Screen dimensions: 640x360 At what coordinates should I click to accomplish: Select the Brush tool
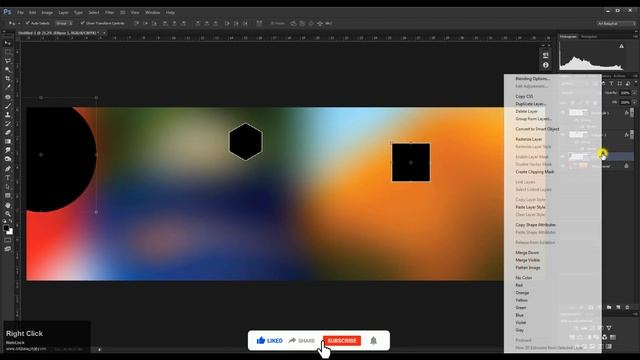[8, 106]
